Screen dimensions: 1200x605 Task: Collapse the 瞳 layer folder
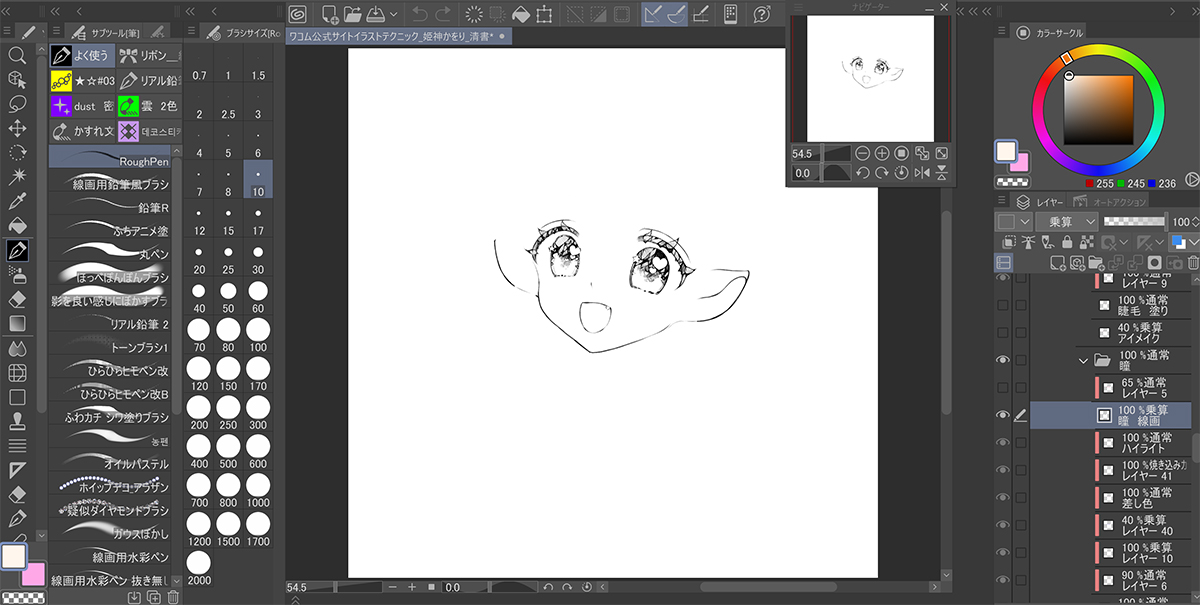[1084, 360]
